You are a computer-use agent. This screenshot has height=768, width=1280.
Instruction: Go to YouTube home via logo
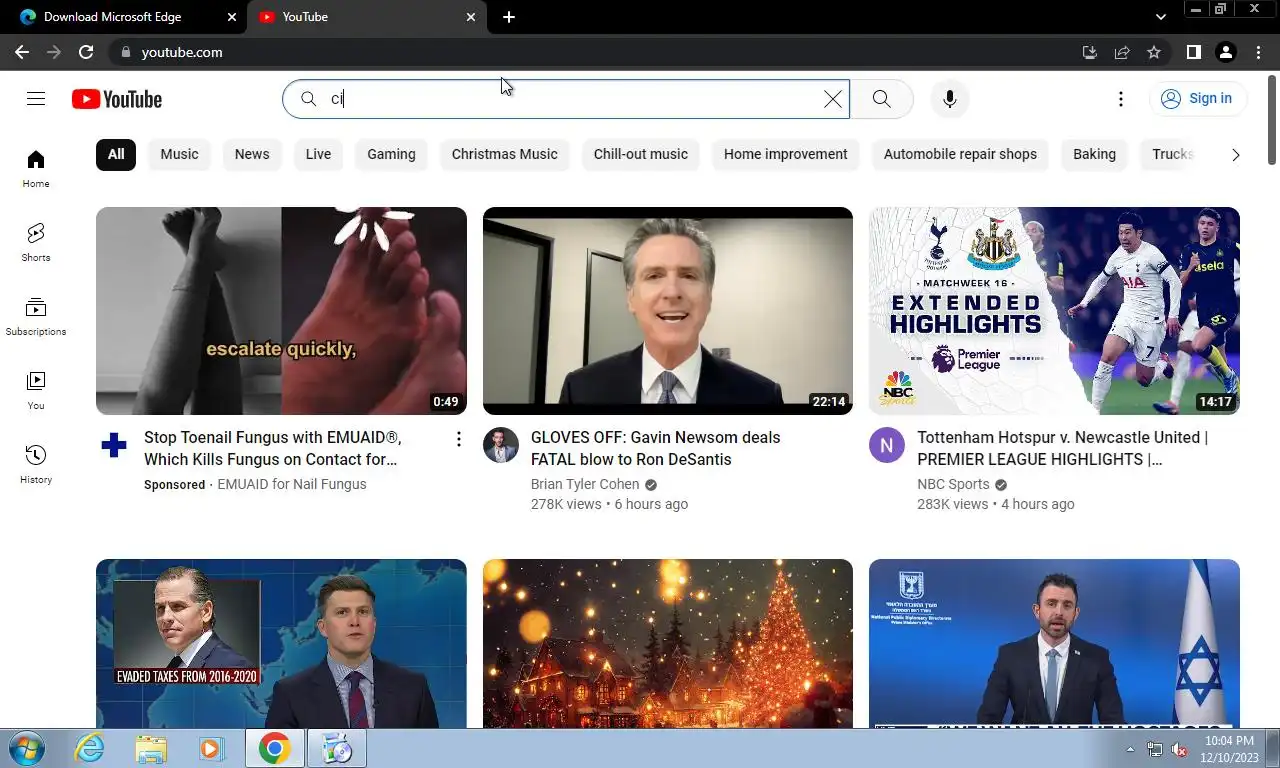click(117, 99)
